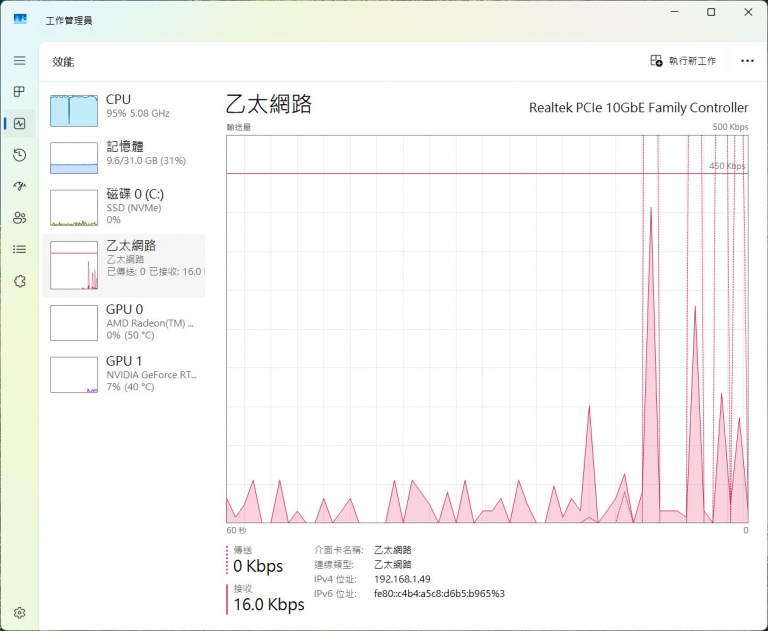The image size is (768, 631).
Task: Click the Ethernet throughput graph area
Action: click(487, 328)
